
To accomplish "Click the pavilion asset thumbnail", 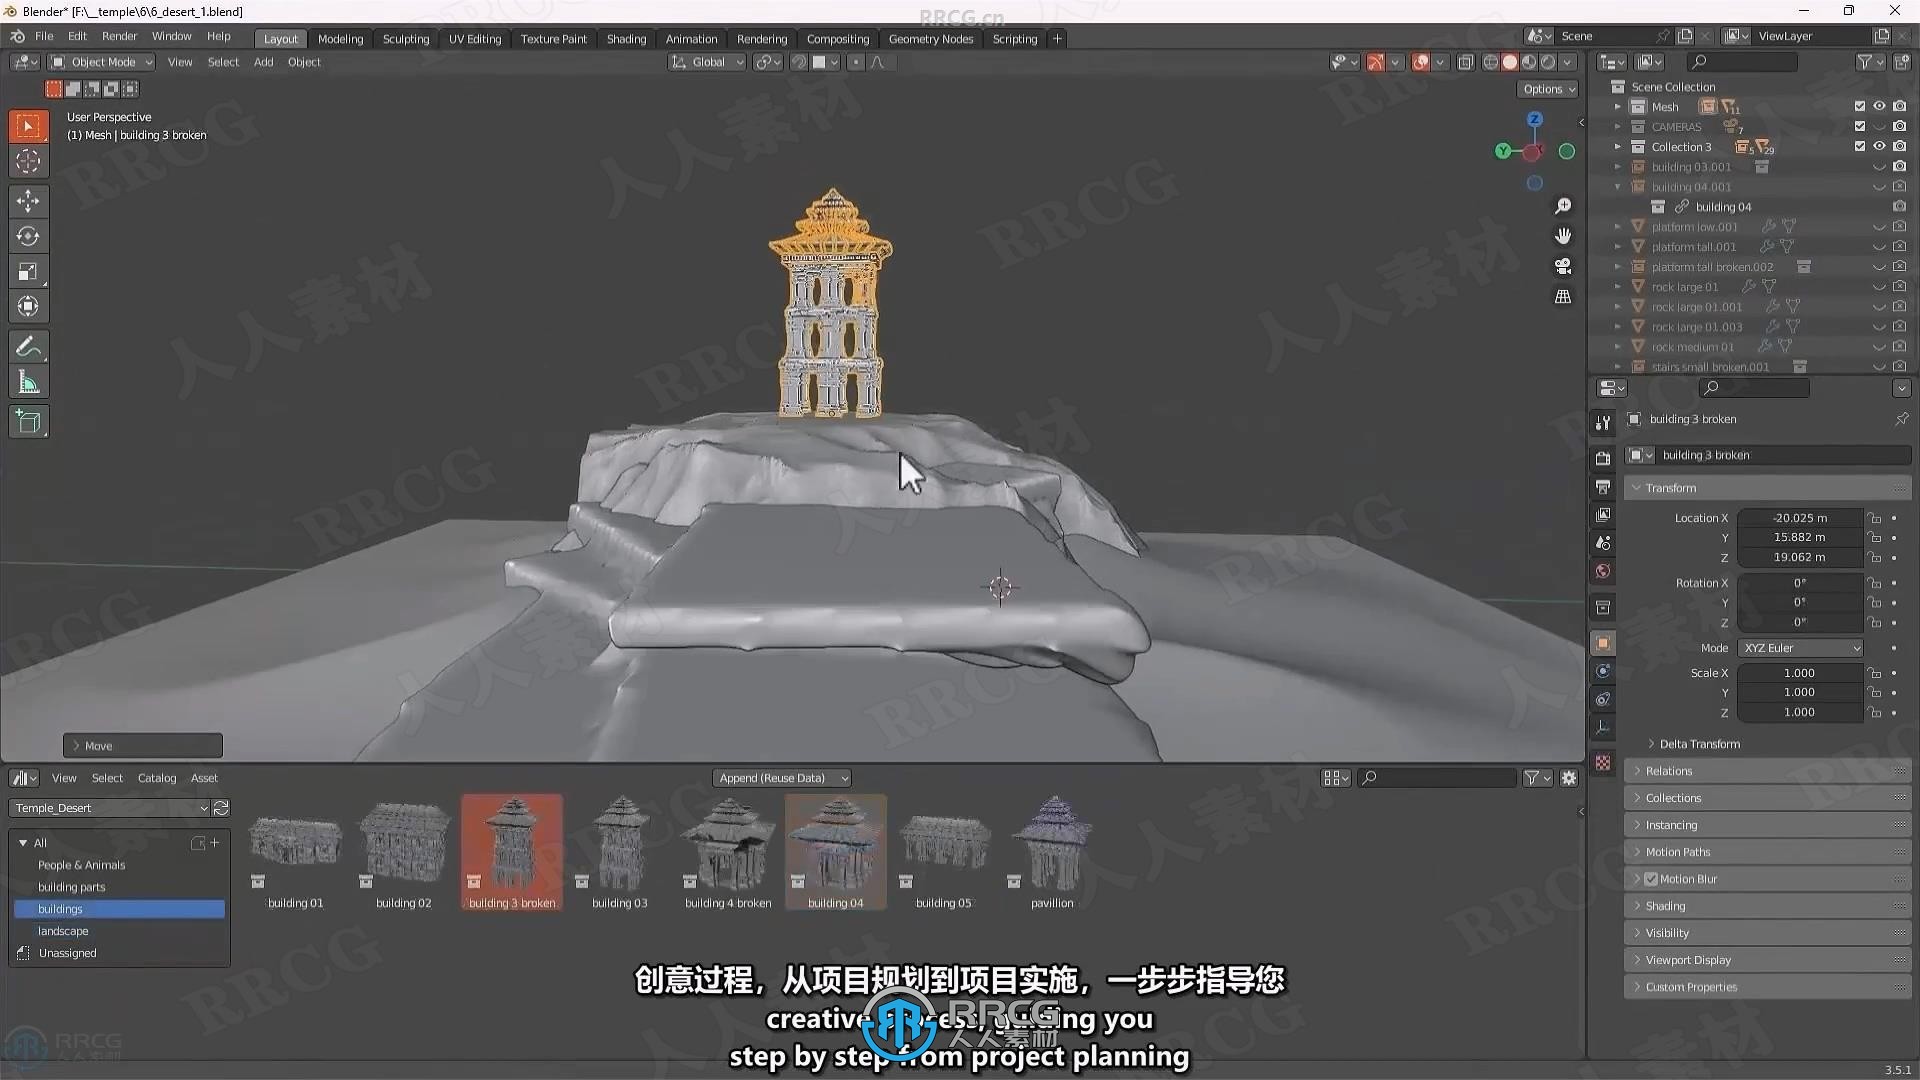I will [x=1051, y=849].
